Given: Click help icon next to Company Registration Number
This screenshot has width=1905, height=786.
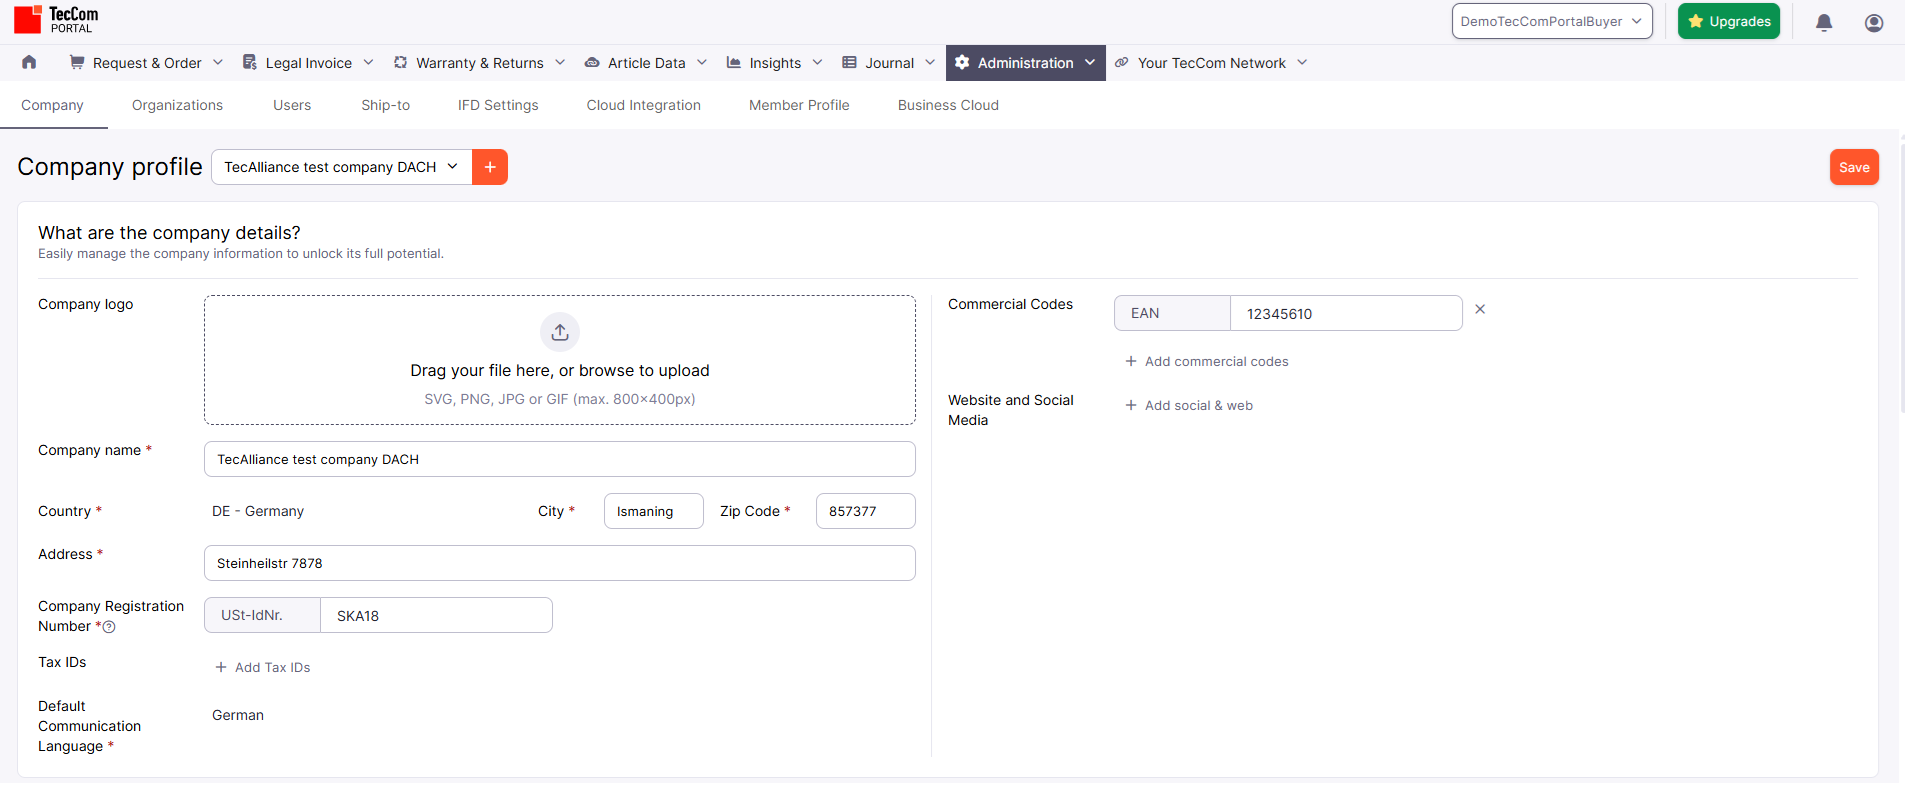Looking at the screenshot, I should click(110, 627).
